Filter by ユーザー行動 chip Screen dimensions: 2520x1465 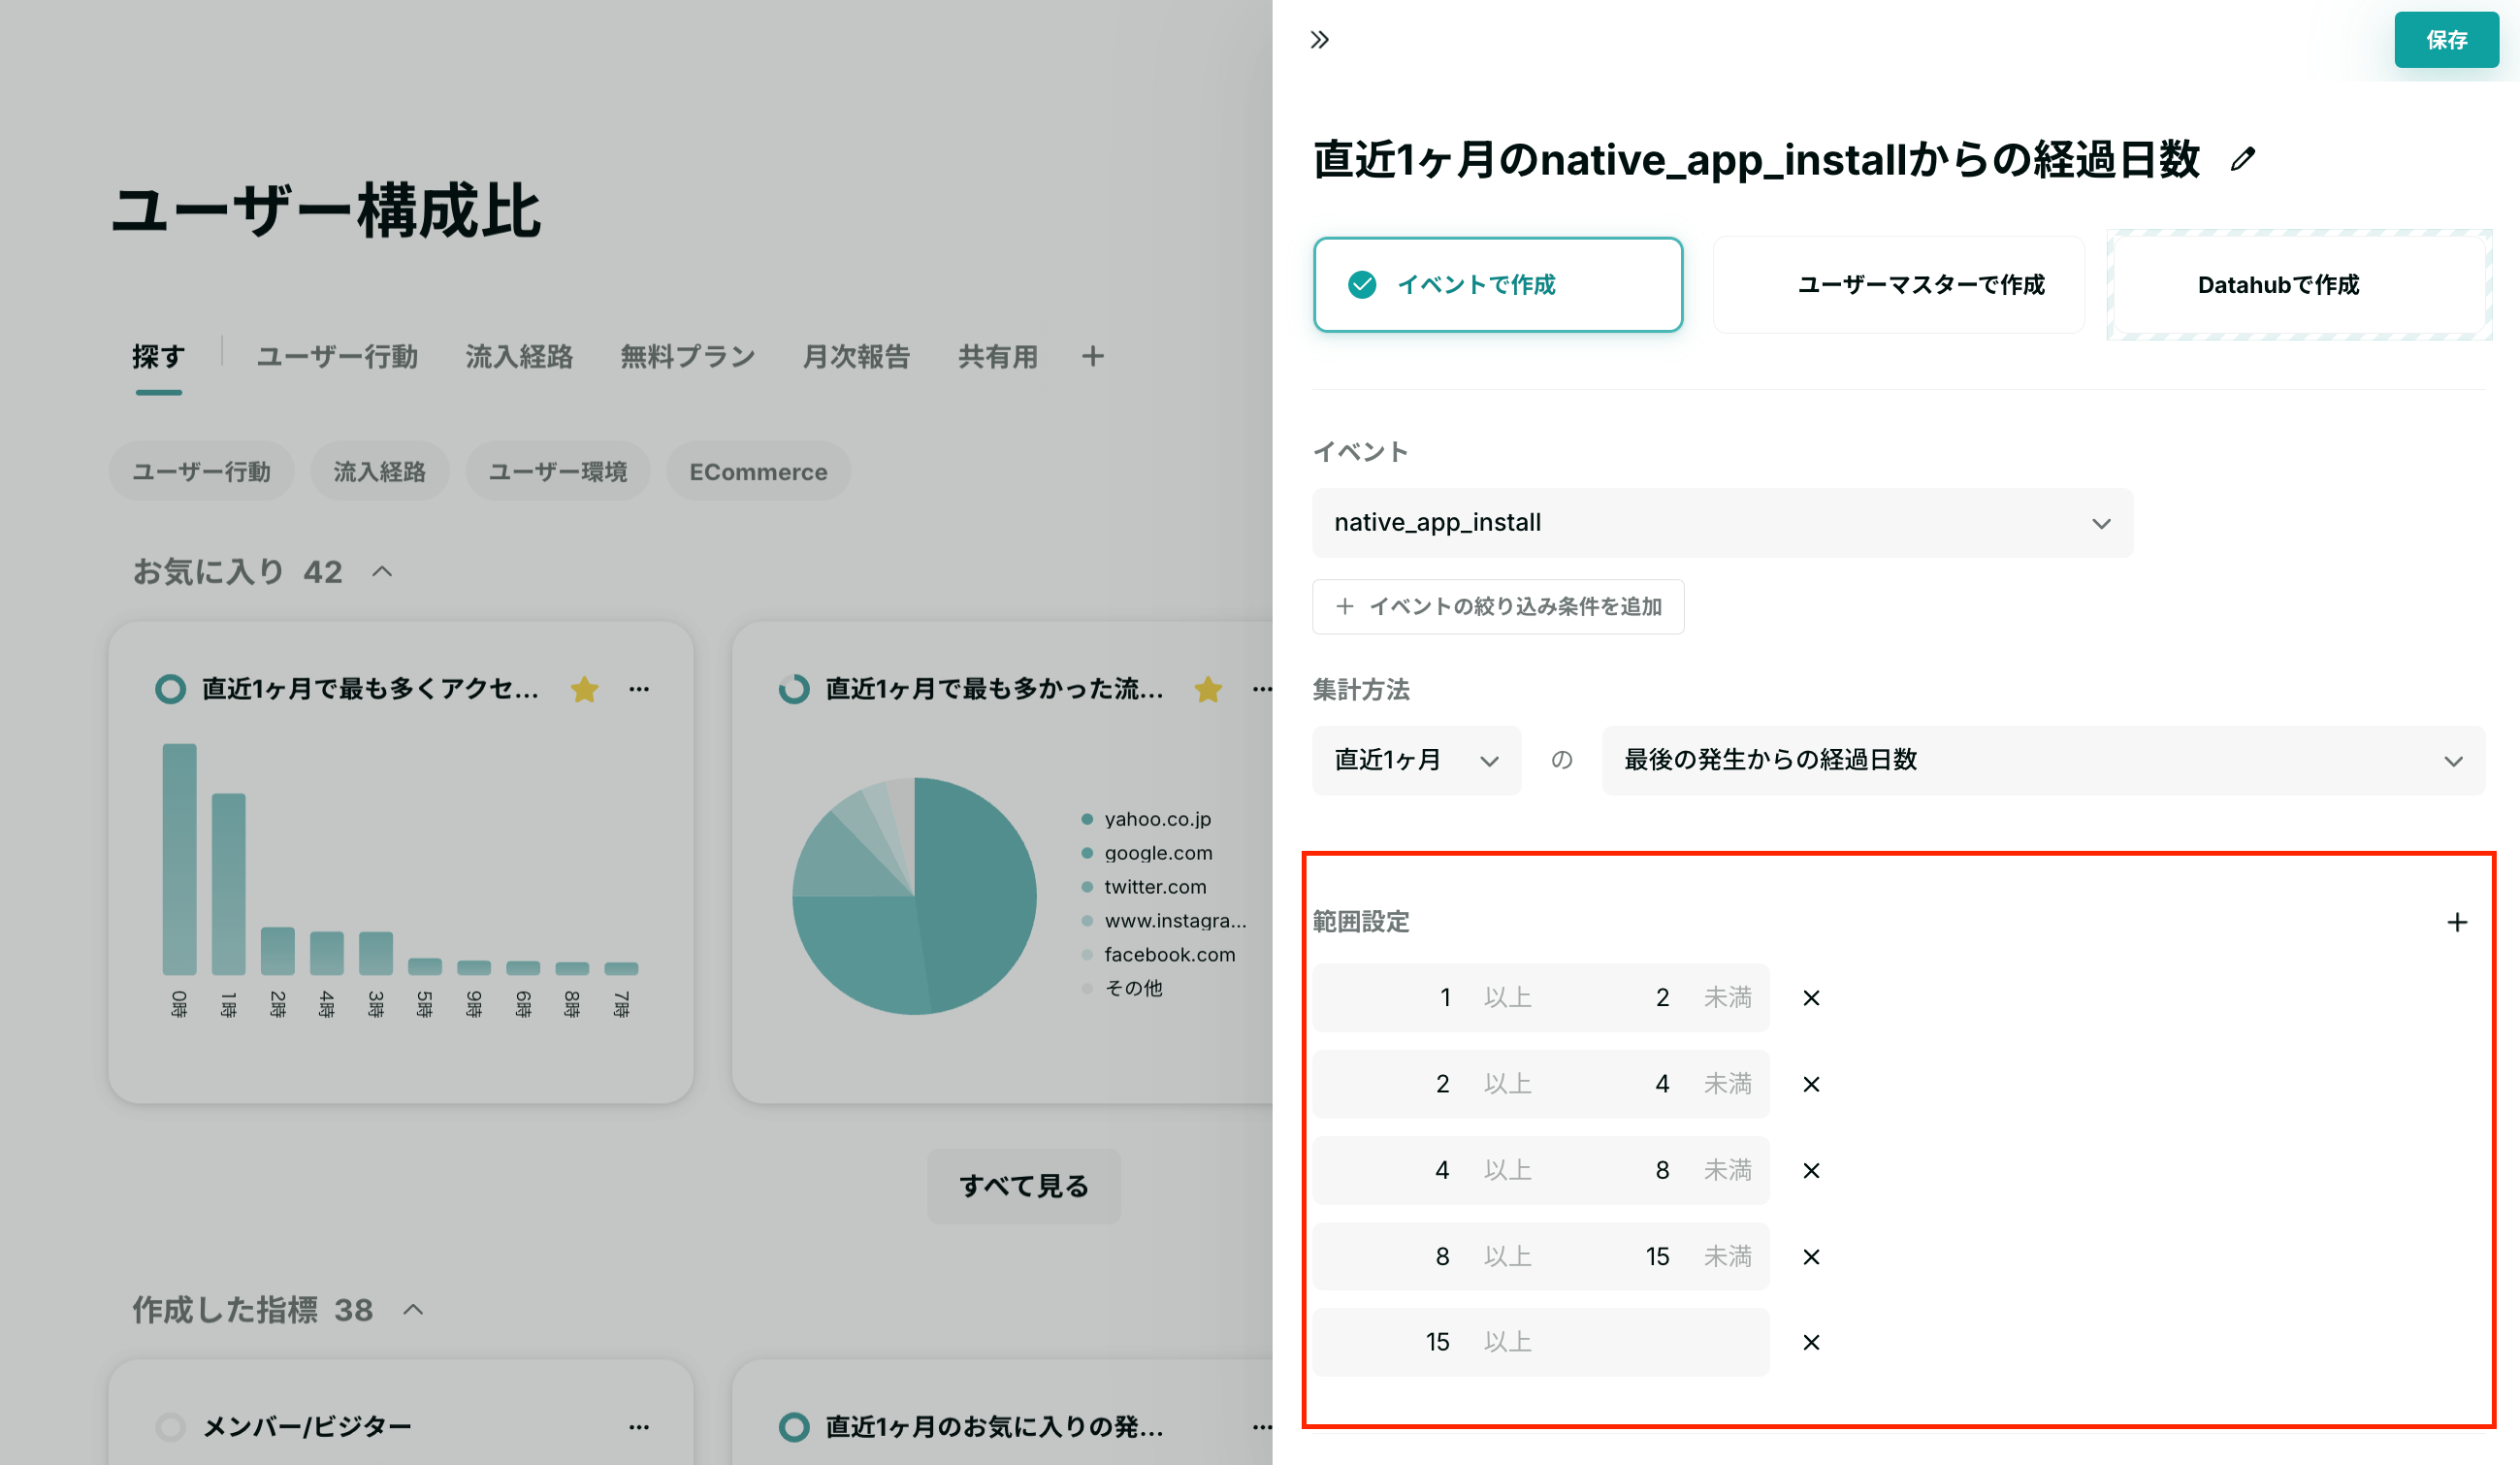tap(201, 472)
